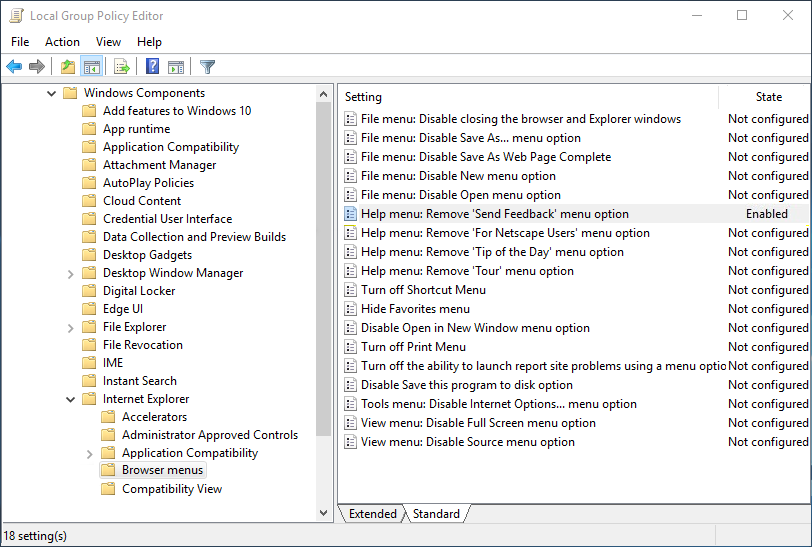Viewport: 812px width, 547px height.
Task: Switch to the Extended tab
Action: coord(373,514)
